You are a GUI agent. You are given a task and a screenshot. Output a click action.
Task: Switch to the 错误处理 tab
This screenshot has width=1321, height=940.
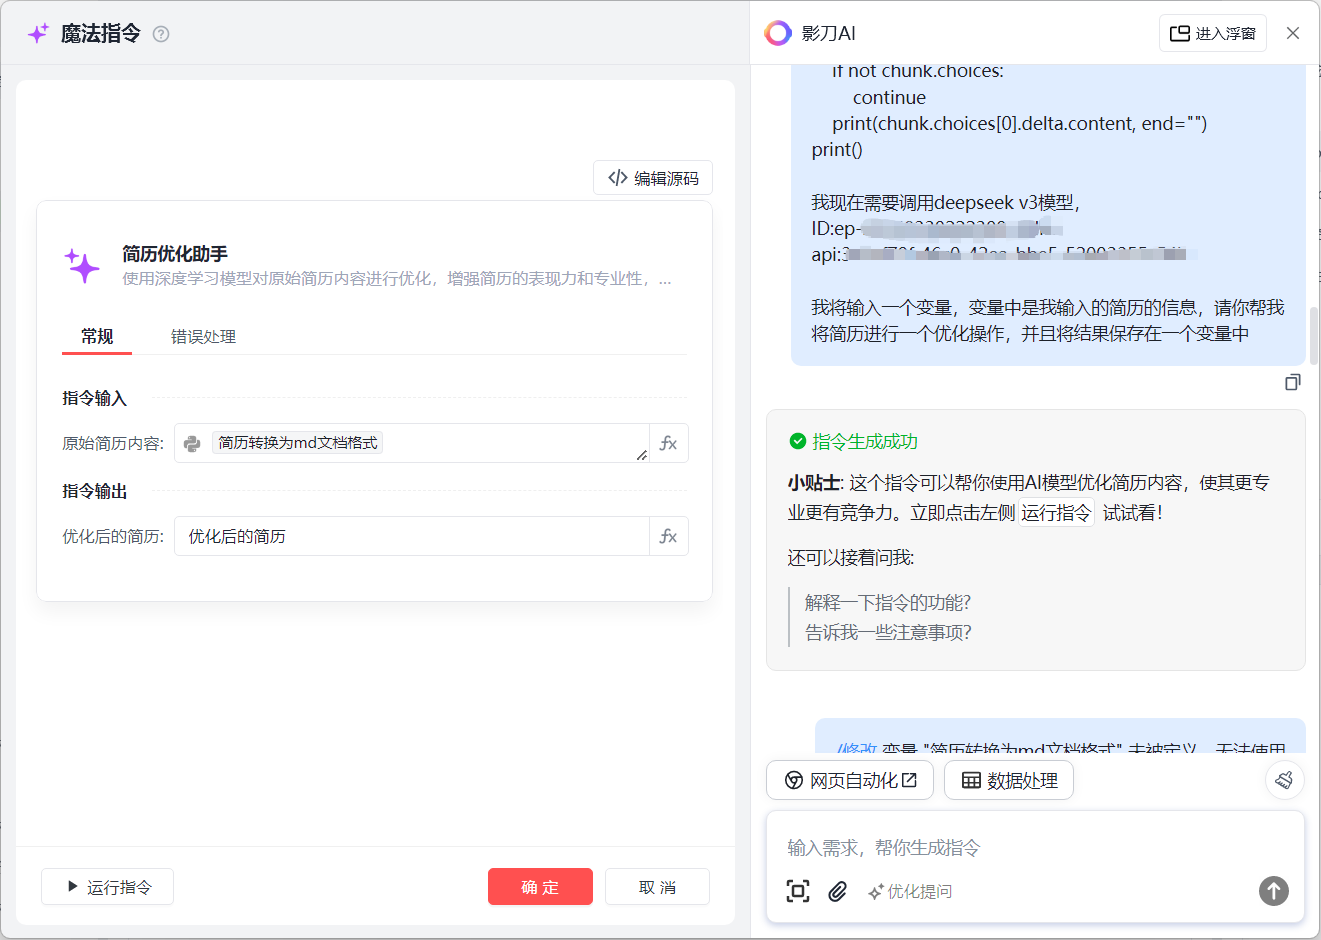pos(203,337)
